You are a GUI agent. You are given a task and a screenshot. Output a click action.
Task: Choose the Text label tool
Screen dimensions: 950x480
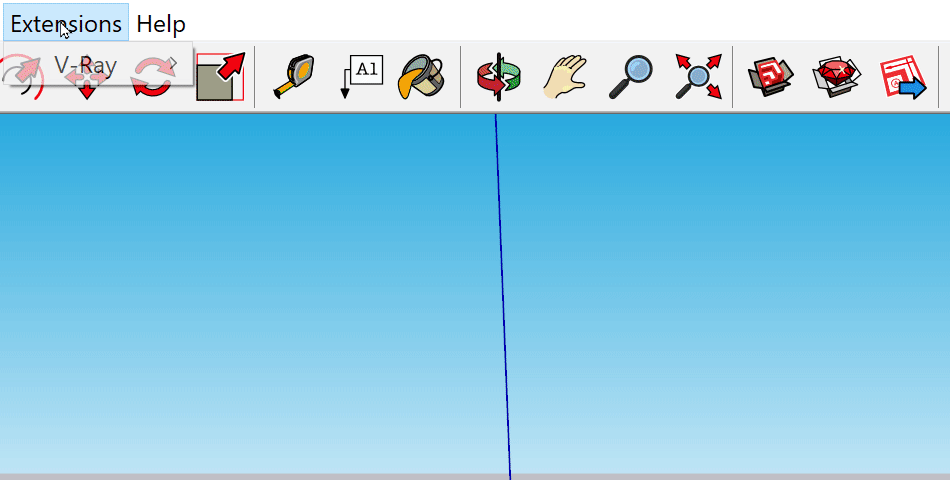[x=362, y=76]
